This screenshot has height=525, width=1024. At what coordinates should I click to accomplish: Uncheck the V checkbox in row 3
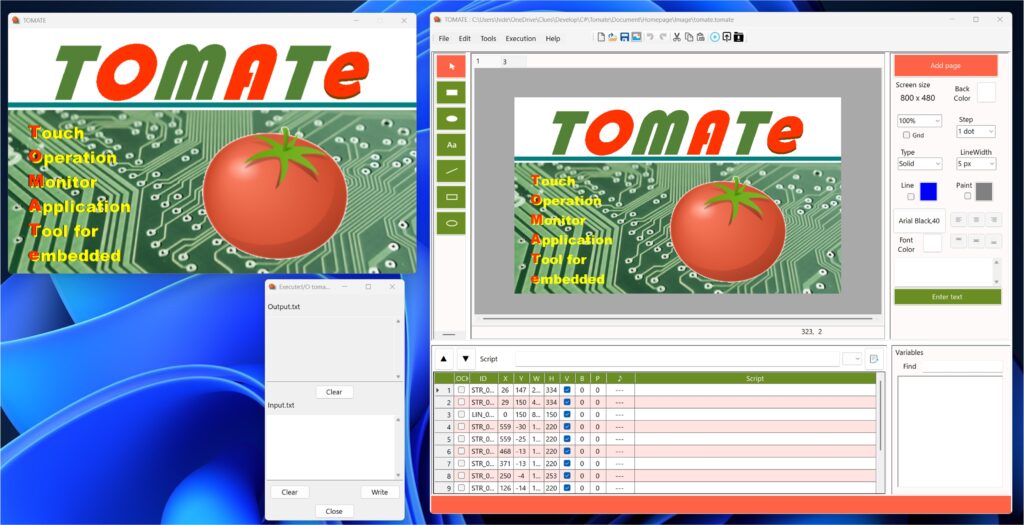coord(567,414)
